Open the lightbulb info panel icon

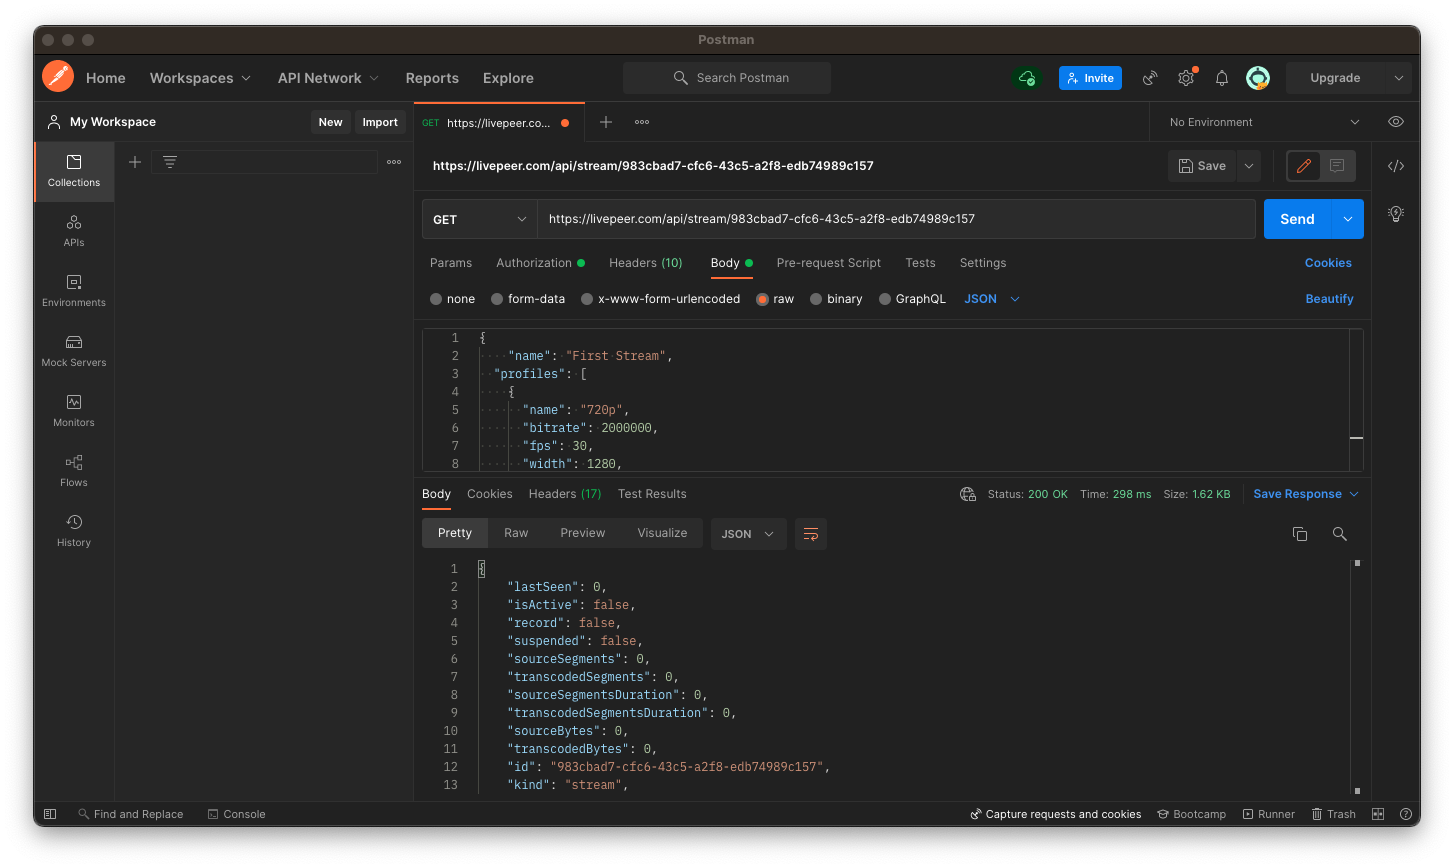pos(1396,213)
